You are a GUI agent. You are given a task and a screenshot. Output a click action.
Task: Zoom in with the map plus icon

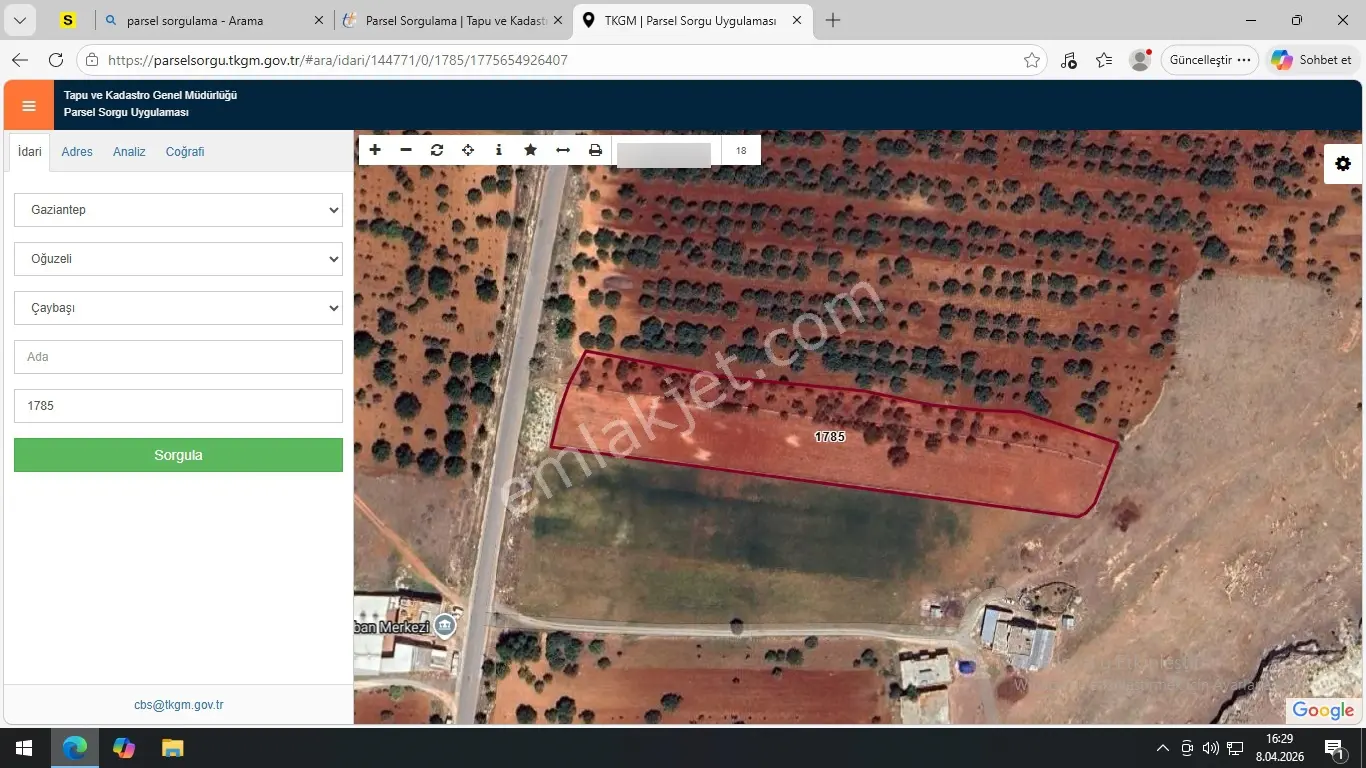(375, 150)
